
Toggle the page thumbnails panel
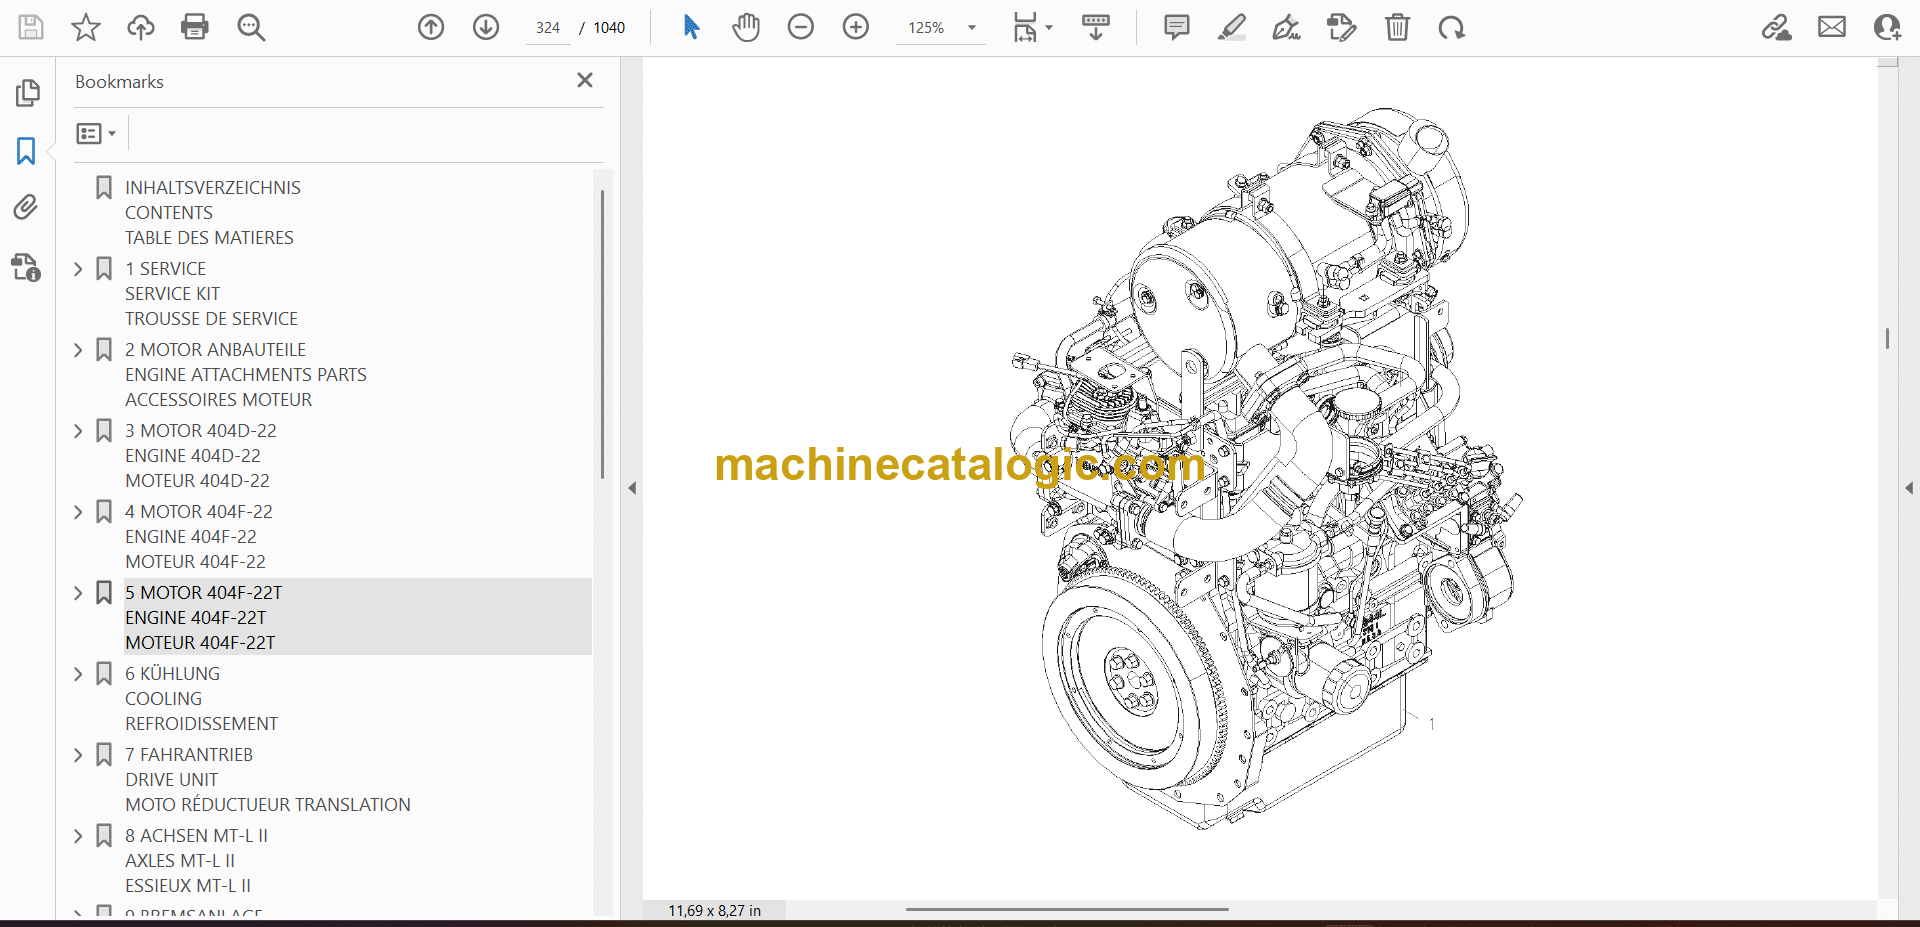coord(27,93)
